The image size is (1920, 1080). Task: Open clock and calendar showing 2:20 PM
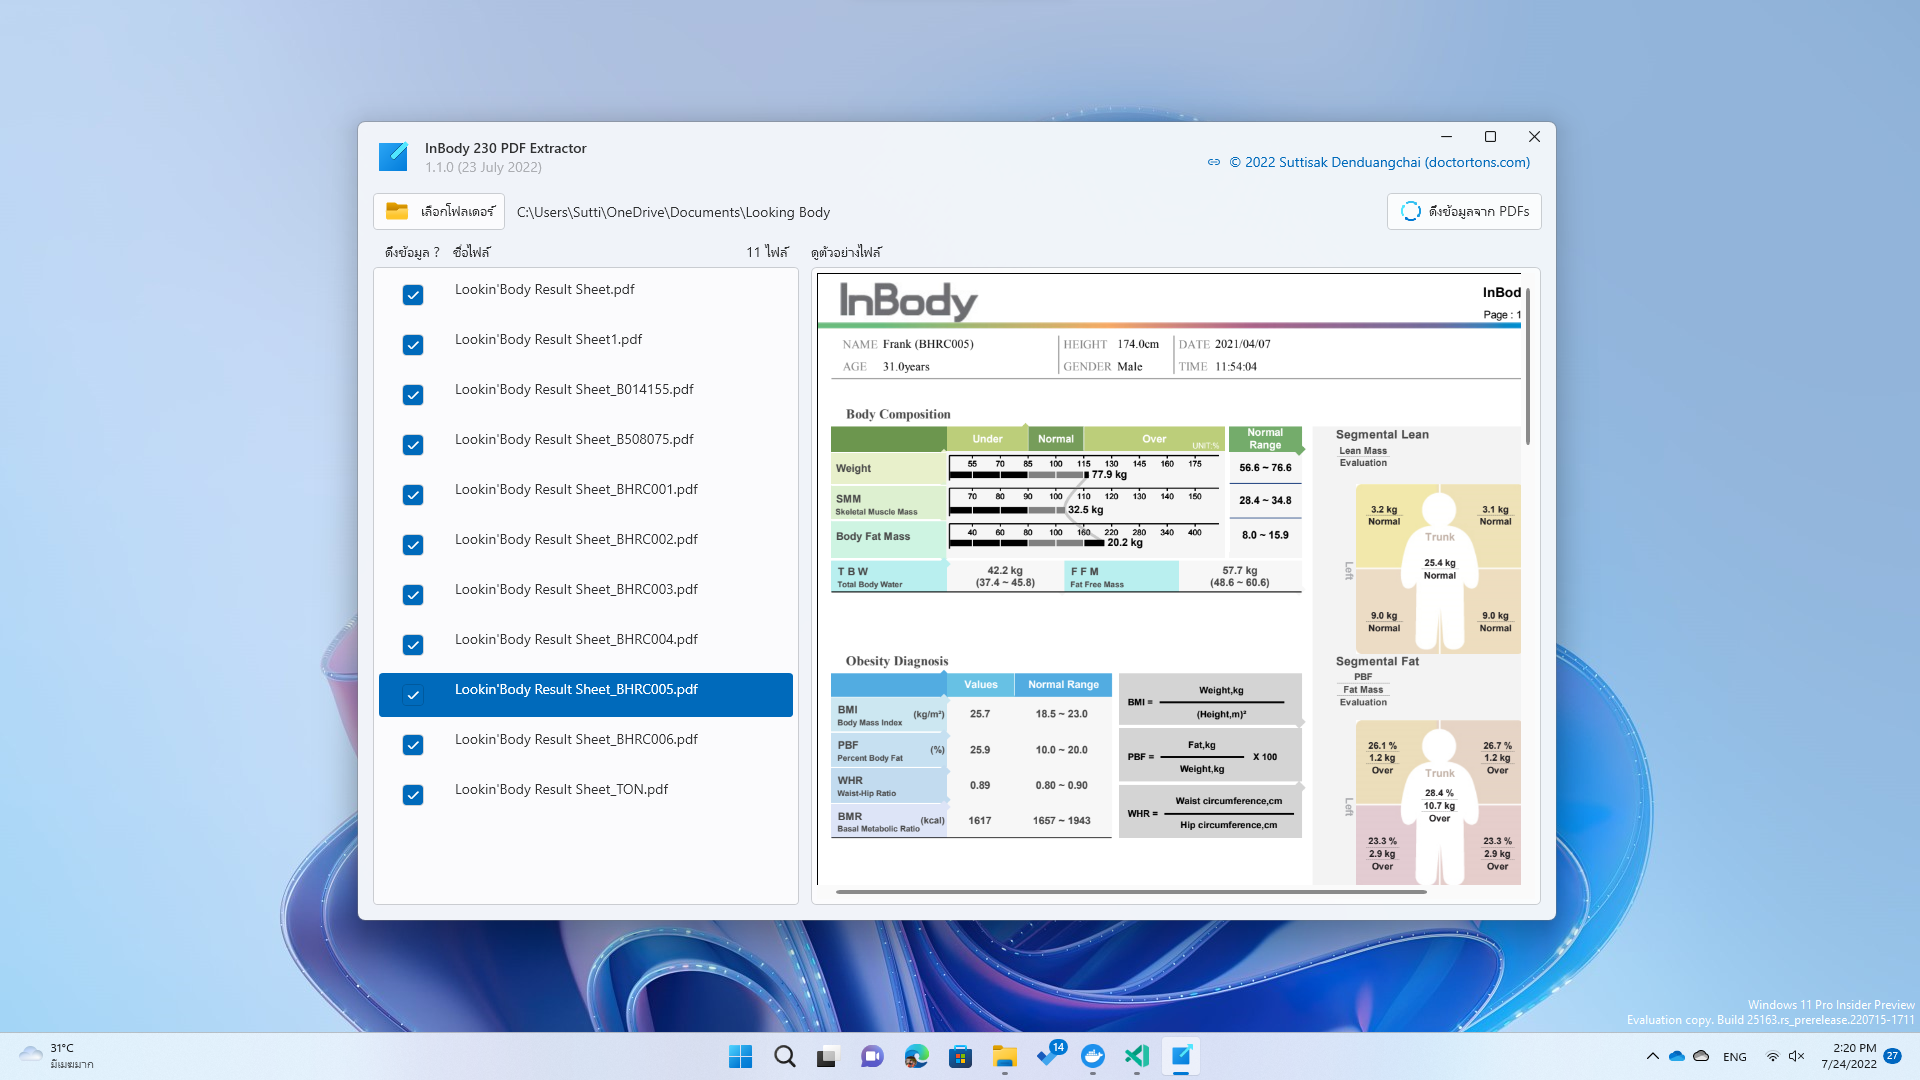coord(1848,1056)
